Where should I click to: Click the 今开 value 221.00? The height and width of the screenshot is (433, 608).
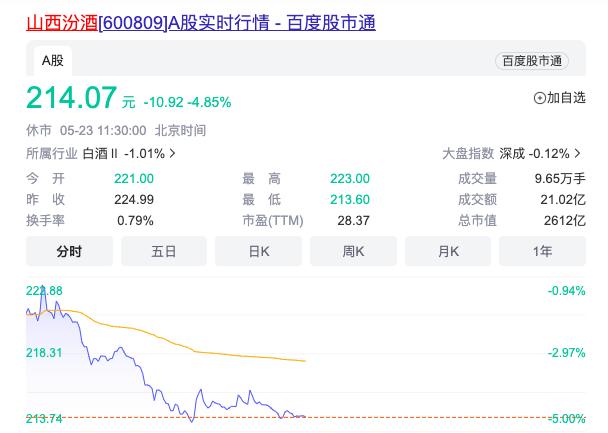pyautogui.click(x=134, y=179)
